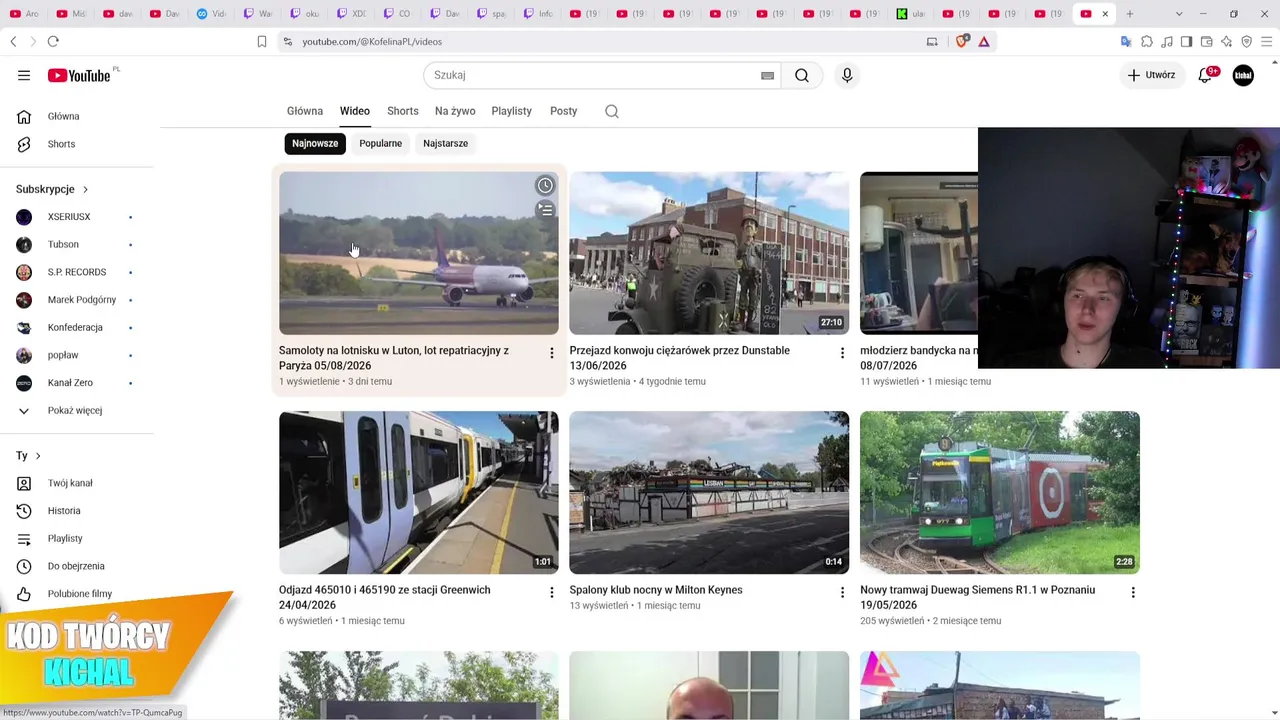
Task: Click the browser address bar URL
Action: [372, 41]
